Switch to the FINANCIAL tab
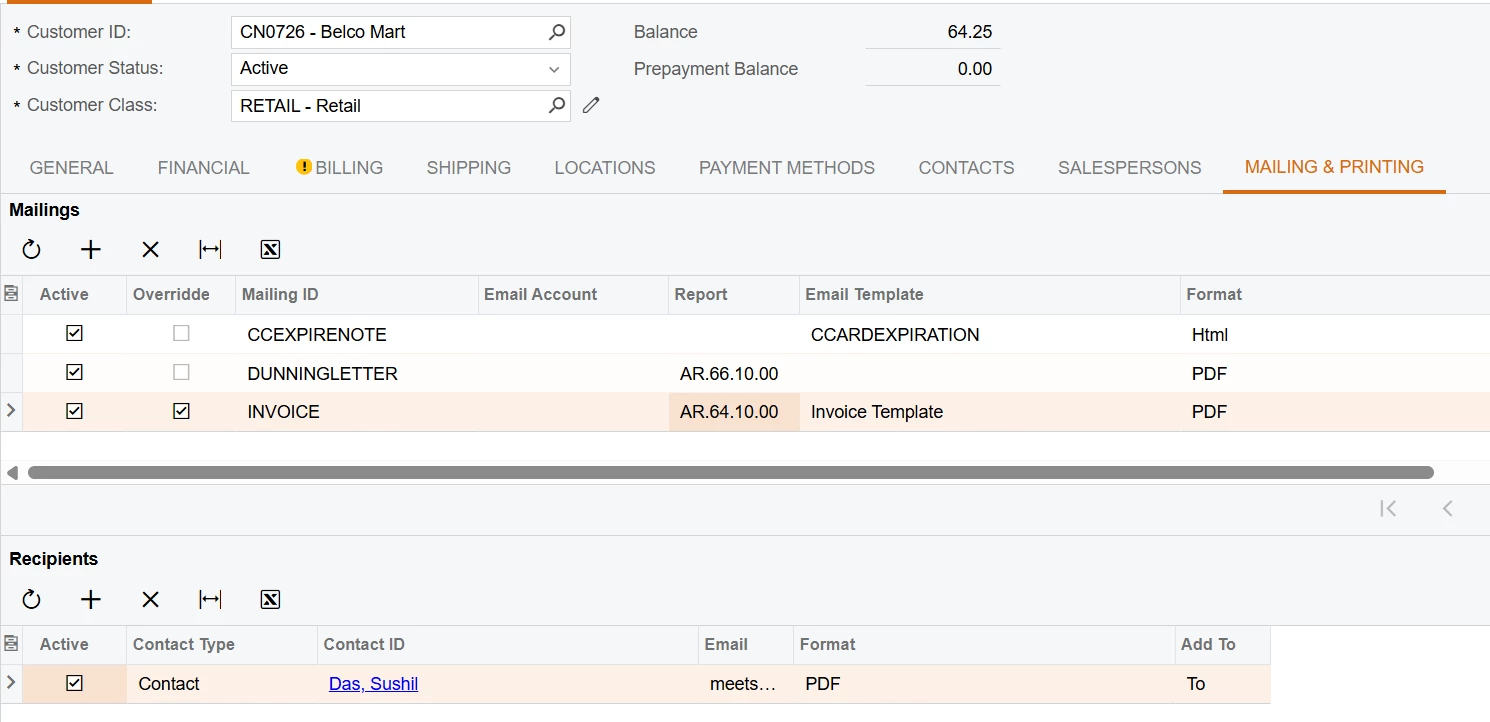This screenshot has height=722, width=1490. (204, 168)
